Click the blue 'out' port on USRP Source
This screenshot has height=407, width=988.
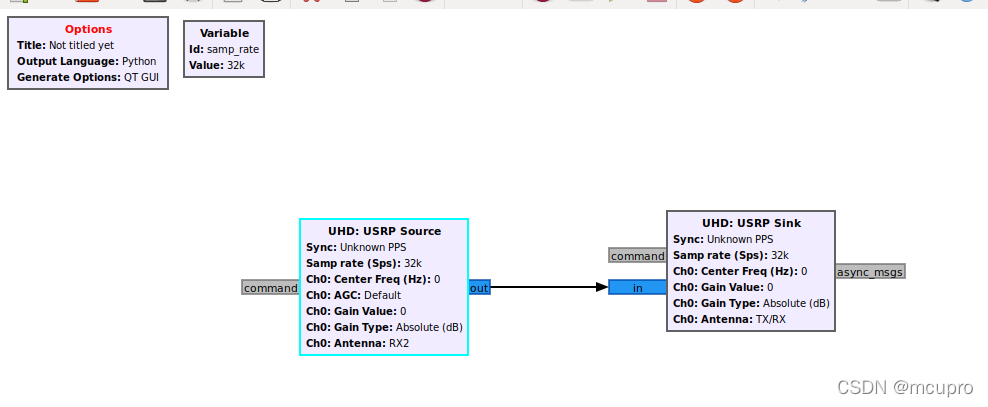(x=479, y=288)
